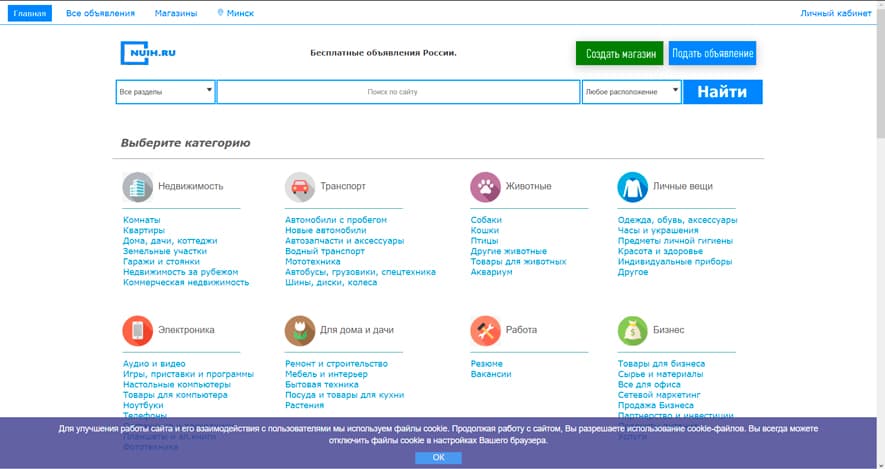The image size is (885, 469).
Task: Open the Кошки link
Action: [485, 230]
